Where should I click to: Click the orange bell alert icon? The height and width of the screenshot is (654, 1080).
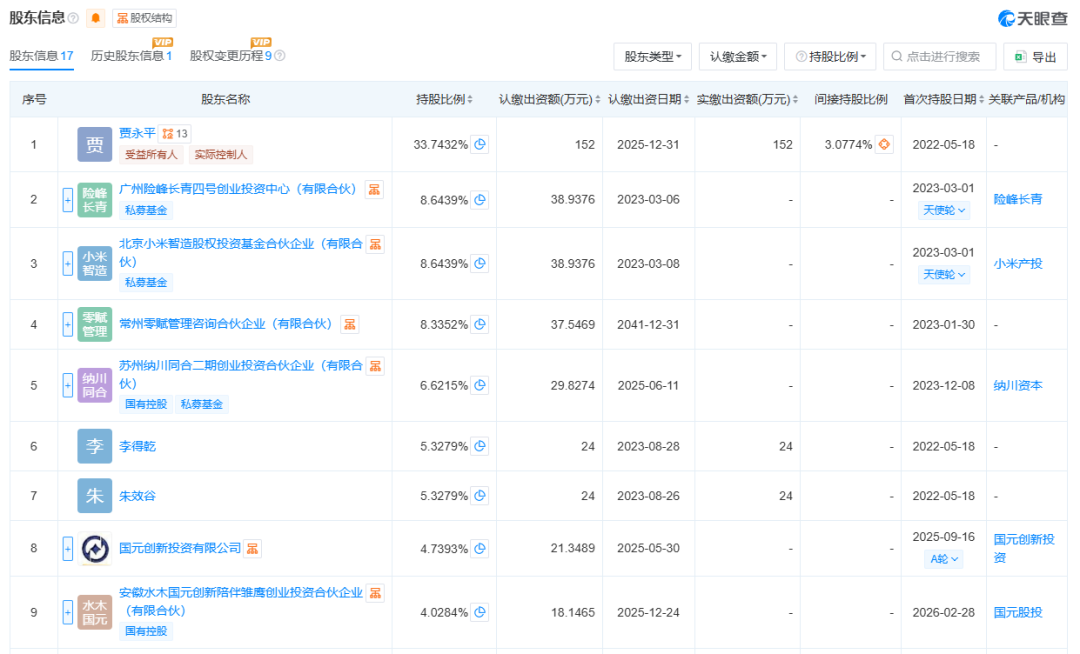96,18
